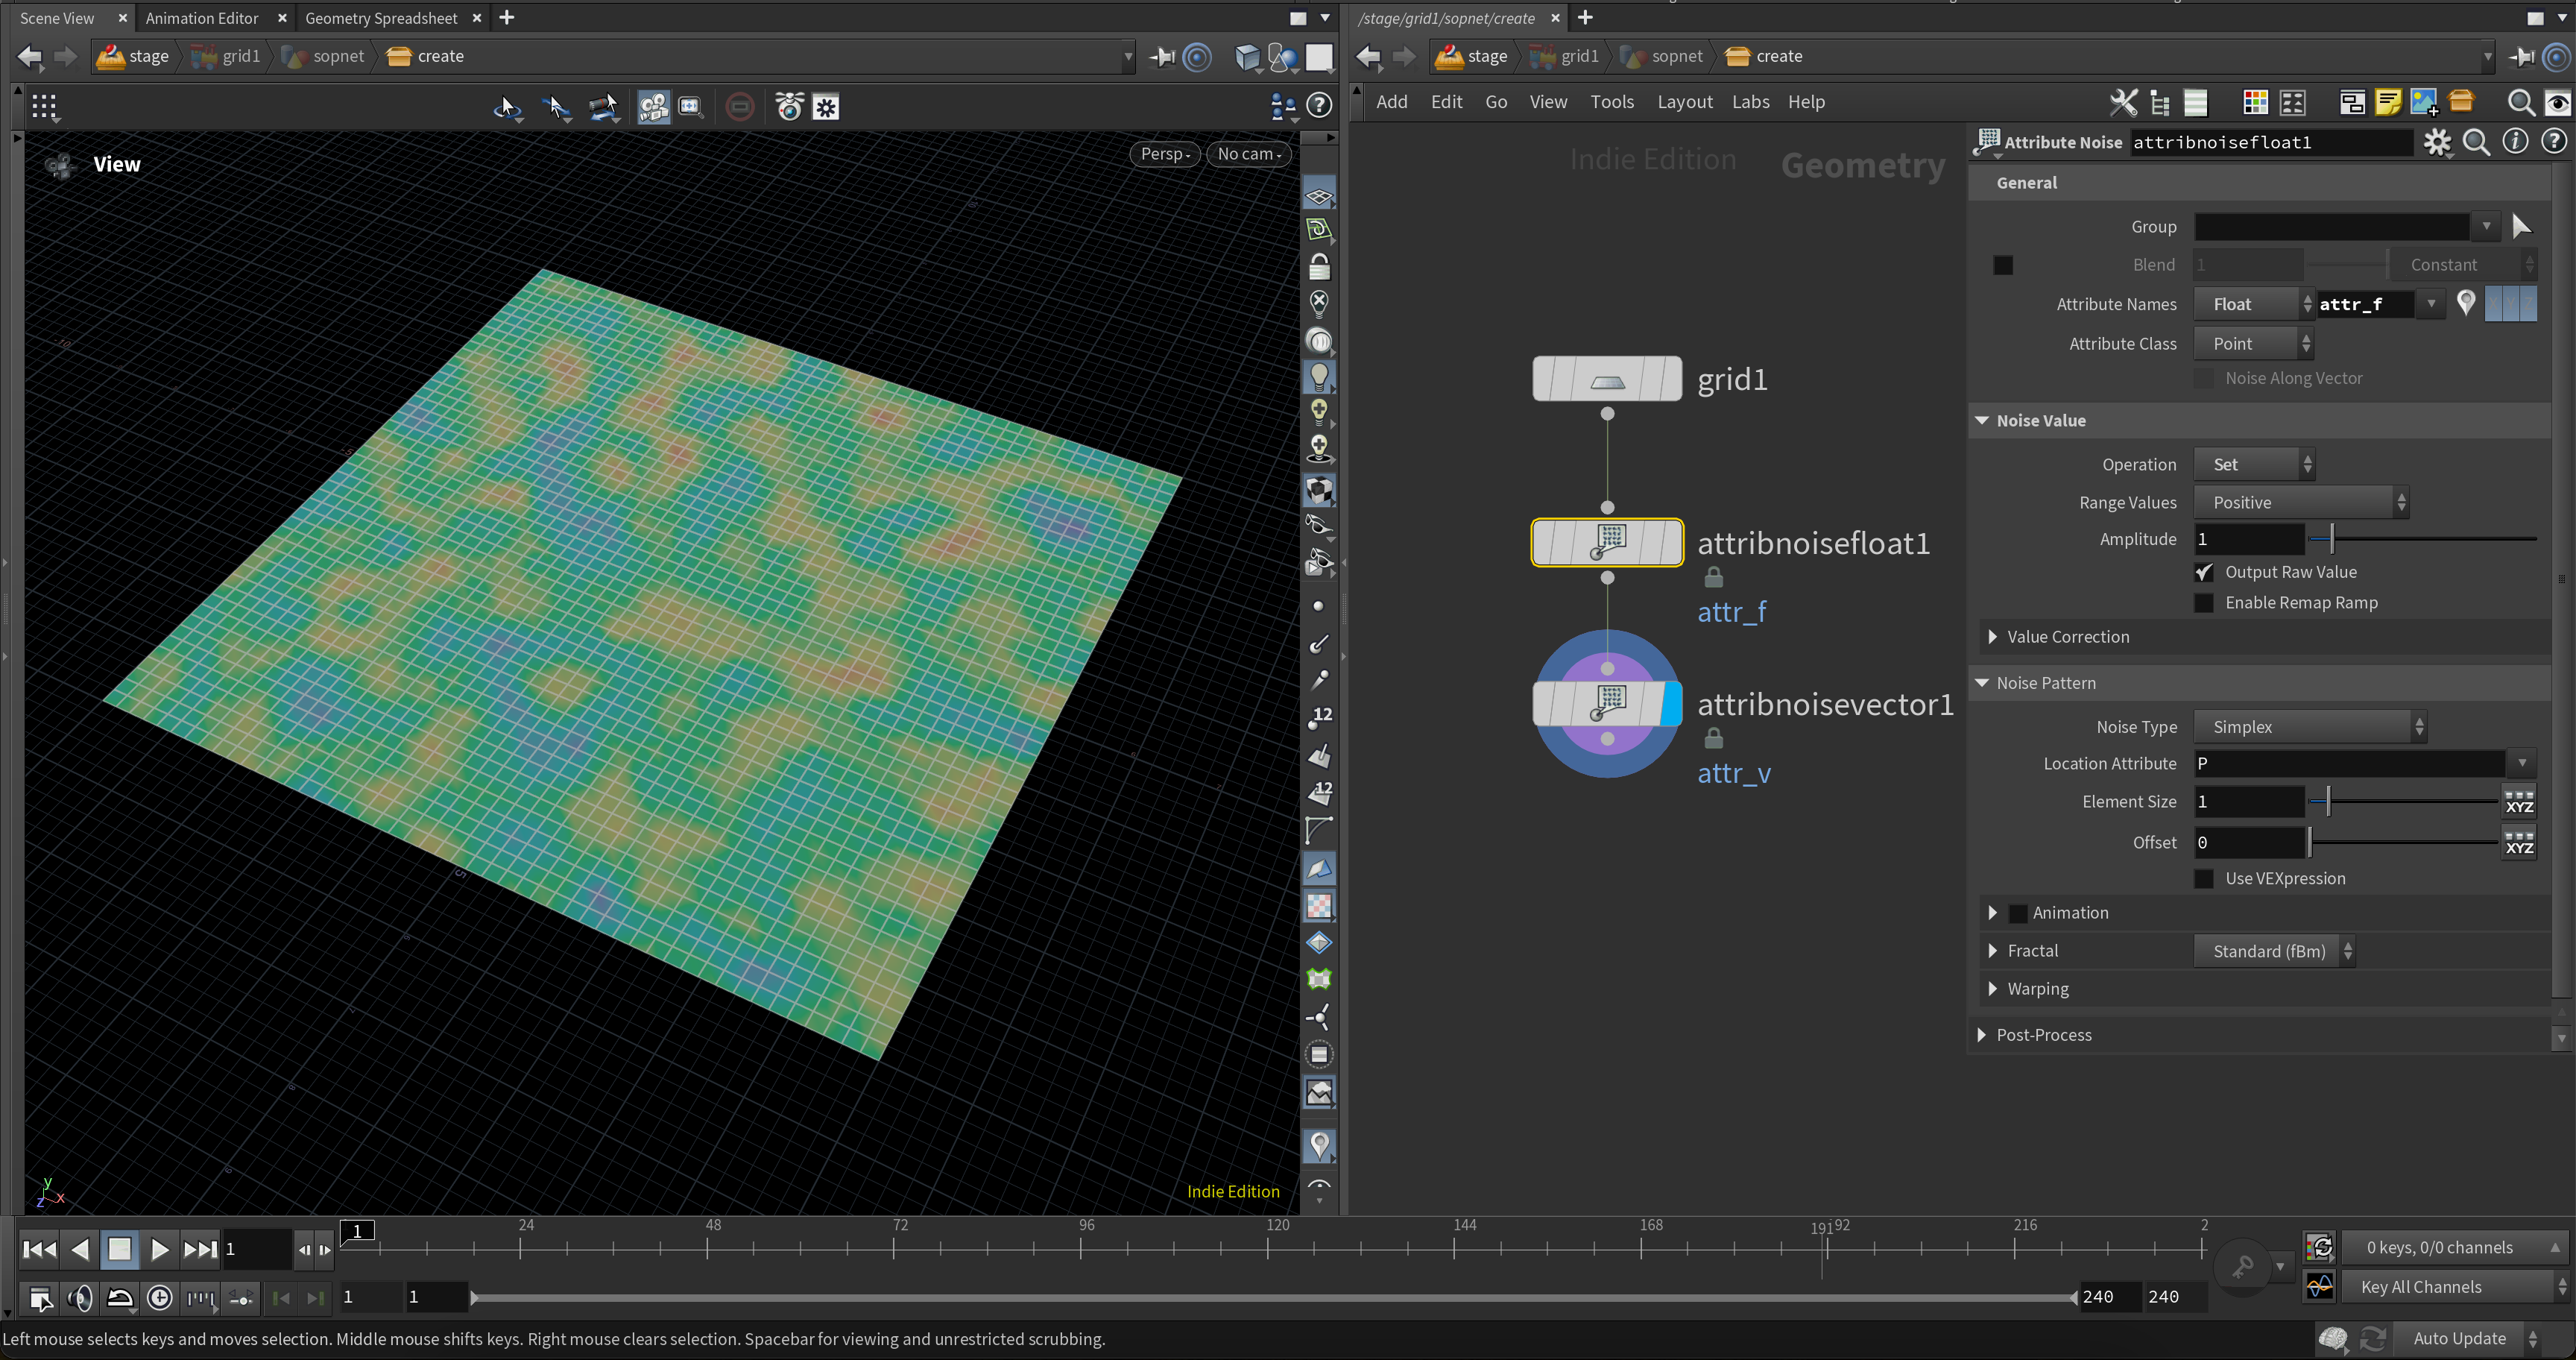Expand the Value Correction section
Viewport: 2576px width, 1360px height.
pyautogui.click(x=1993, y=637)
